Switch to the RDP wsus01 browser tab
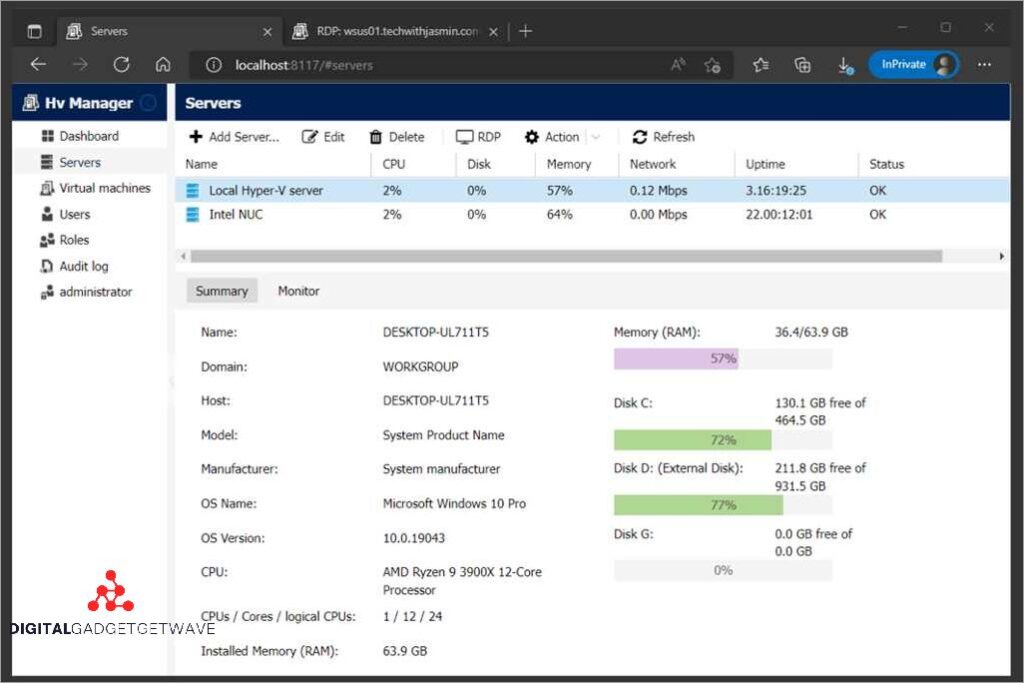This screenshot has height=683, width=1024. click(x=397, y=31)
